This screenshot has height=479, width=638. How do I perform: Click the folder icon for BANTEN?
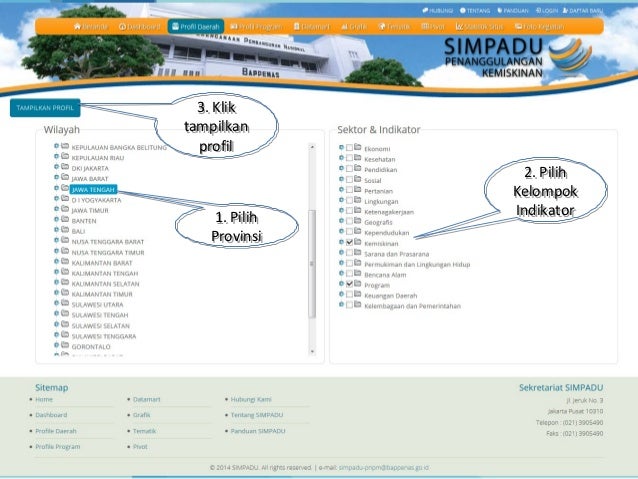[x=65, y=219]
